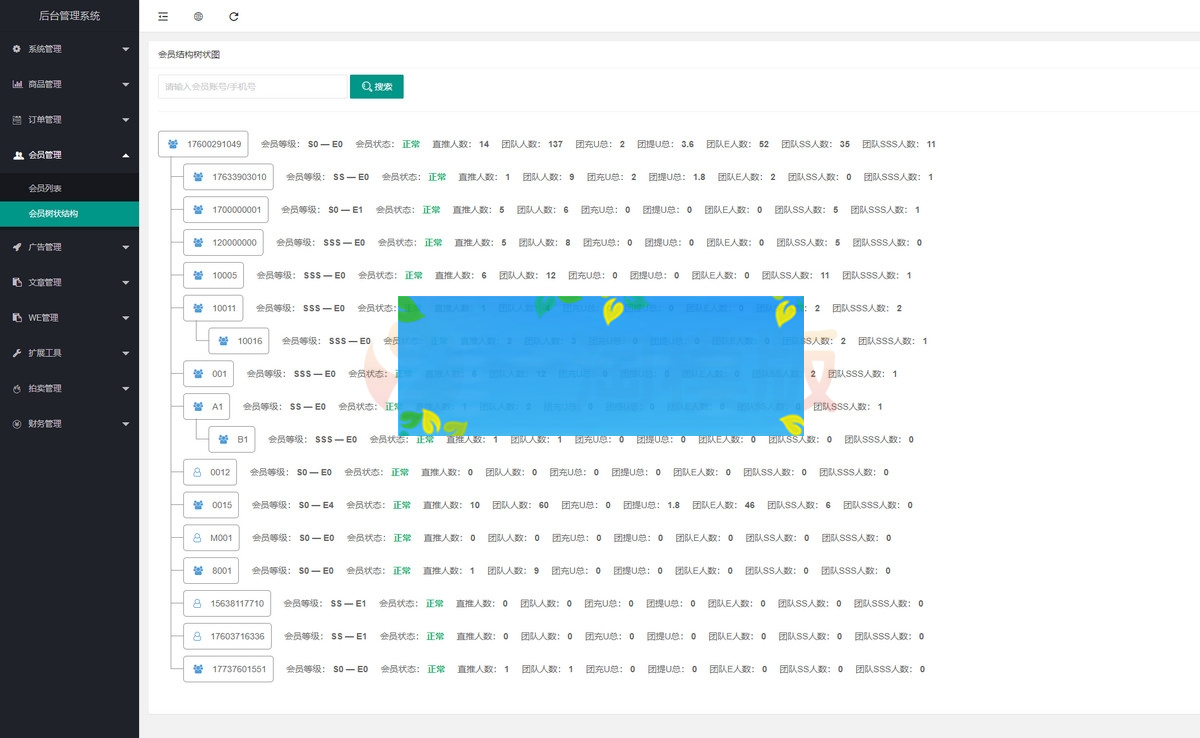Click the gear icon beside 系统管理
The height and width of the screenshot is (738, 1200).
click(17, 49)
